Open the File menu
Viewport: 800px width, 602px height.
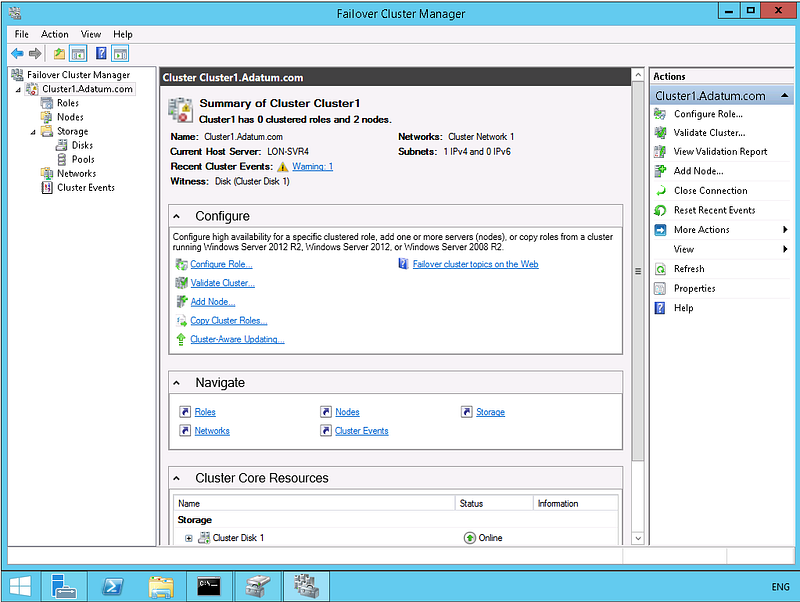click(x=21, y=34)
